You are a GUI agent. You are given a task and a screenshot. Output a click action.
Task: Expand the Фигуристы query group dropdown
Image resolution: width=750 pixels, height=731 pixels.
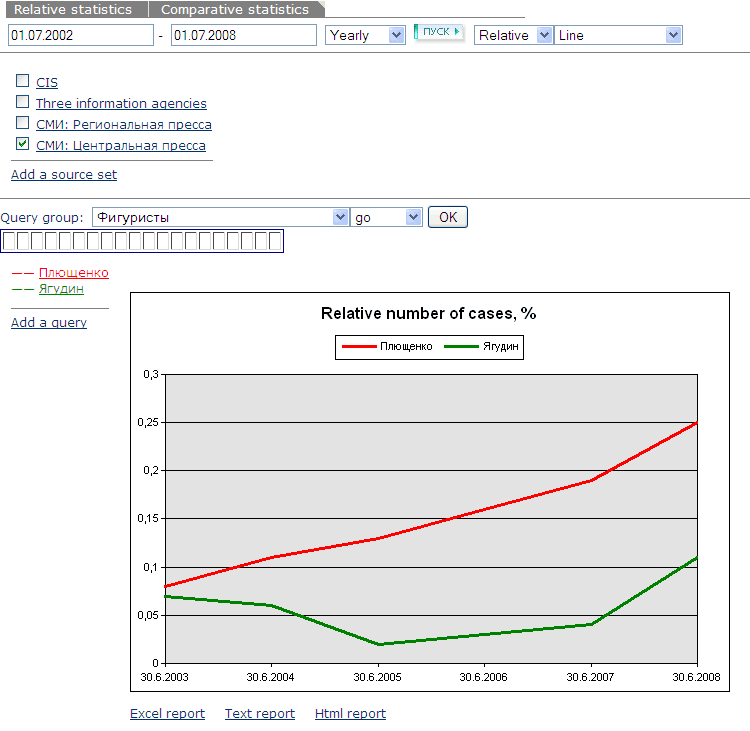[219, 217]
